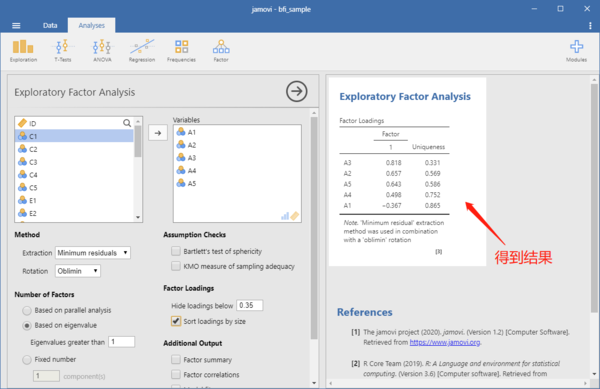Maximize the jamovi window
Viewport: 600px width, 389px height.
coord(560,8)
